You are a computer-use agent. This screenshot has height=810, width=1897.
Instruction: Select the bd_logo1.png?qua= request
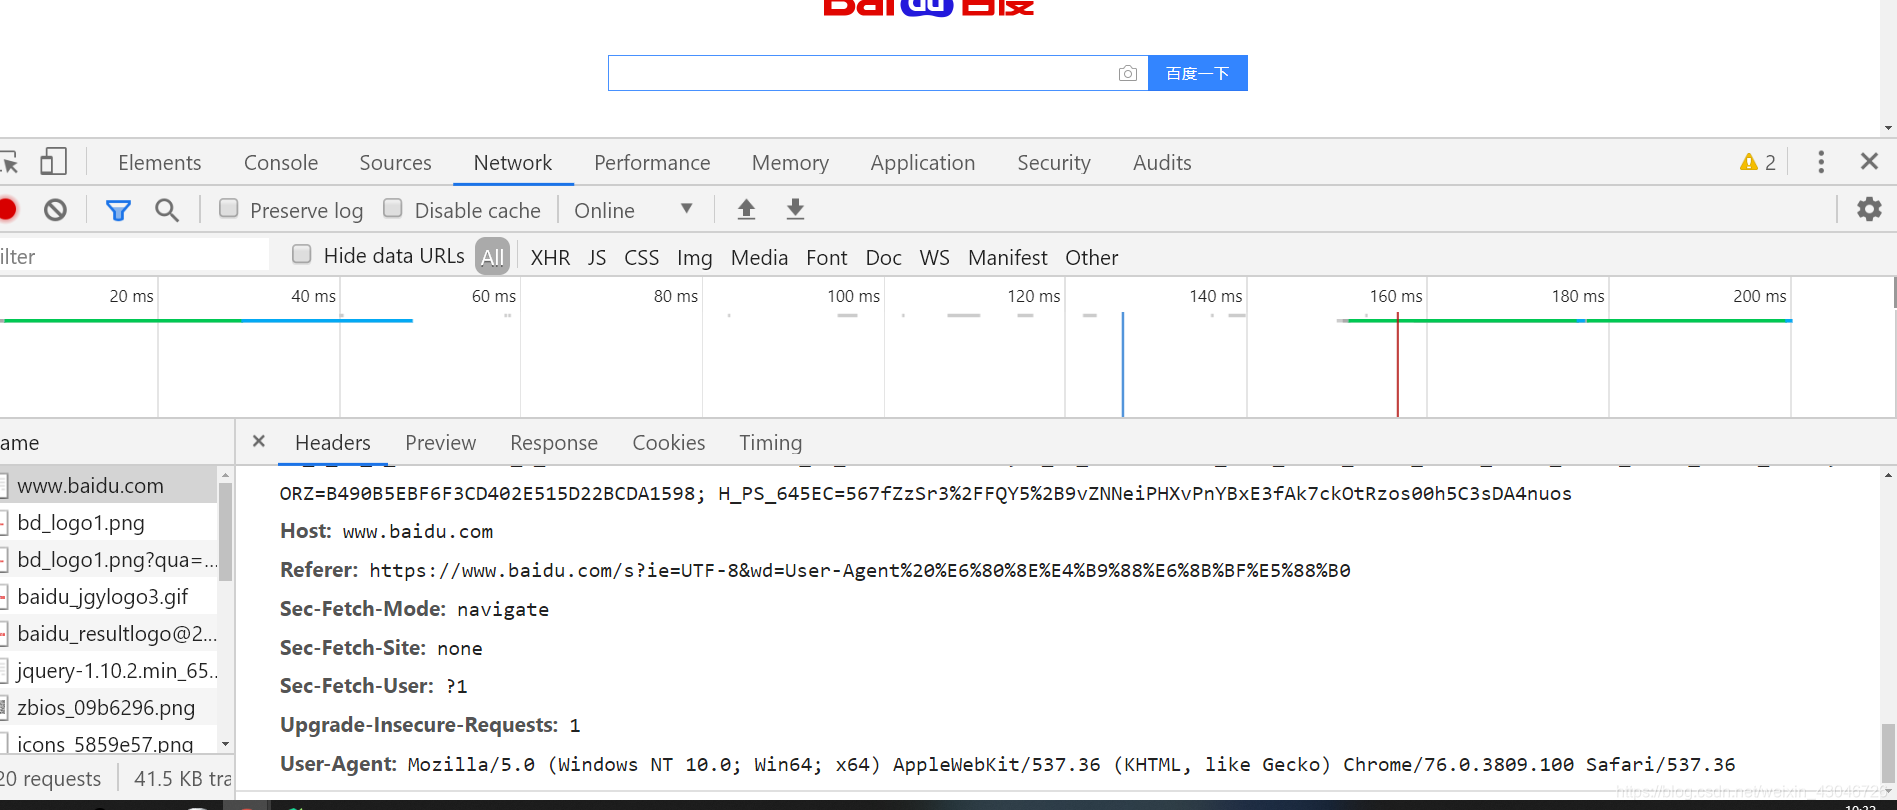tap(108, 559)
